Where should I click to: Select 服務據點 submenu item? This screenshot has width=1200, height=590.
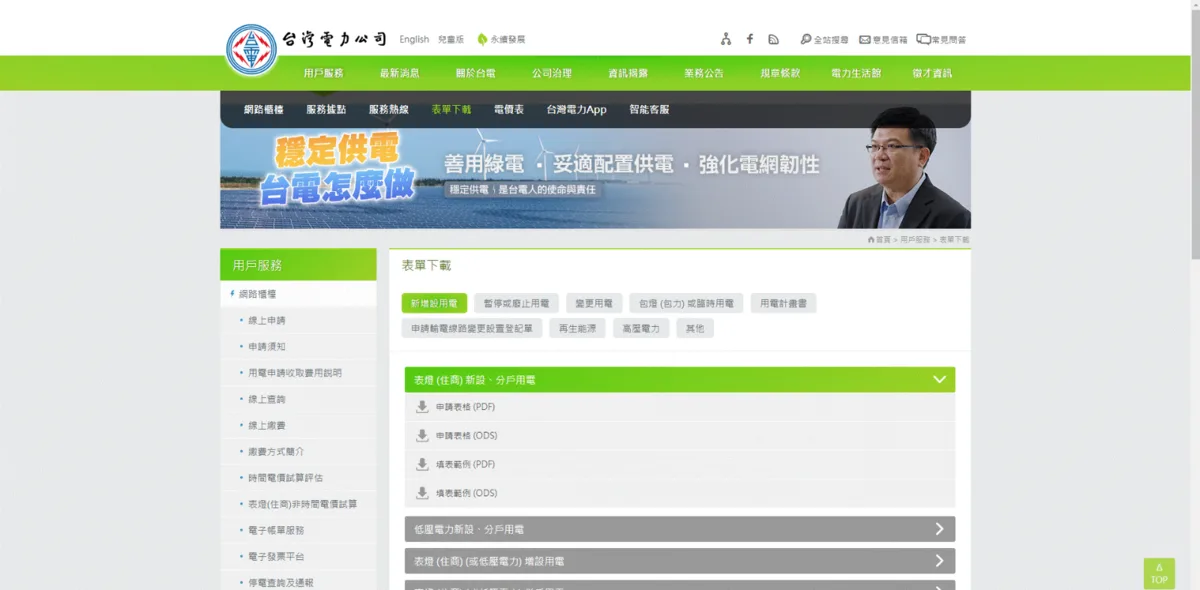pos(326,109)
